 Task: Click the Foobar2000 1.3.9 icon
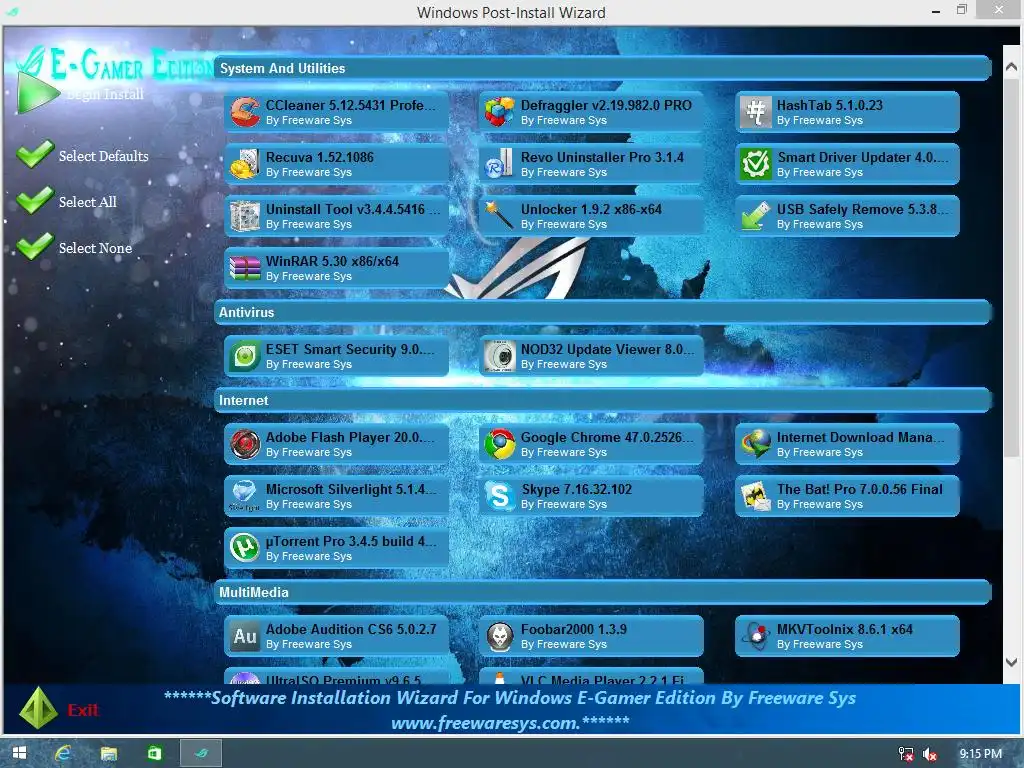coord(500,636)
